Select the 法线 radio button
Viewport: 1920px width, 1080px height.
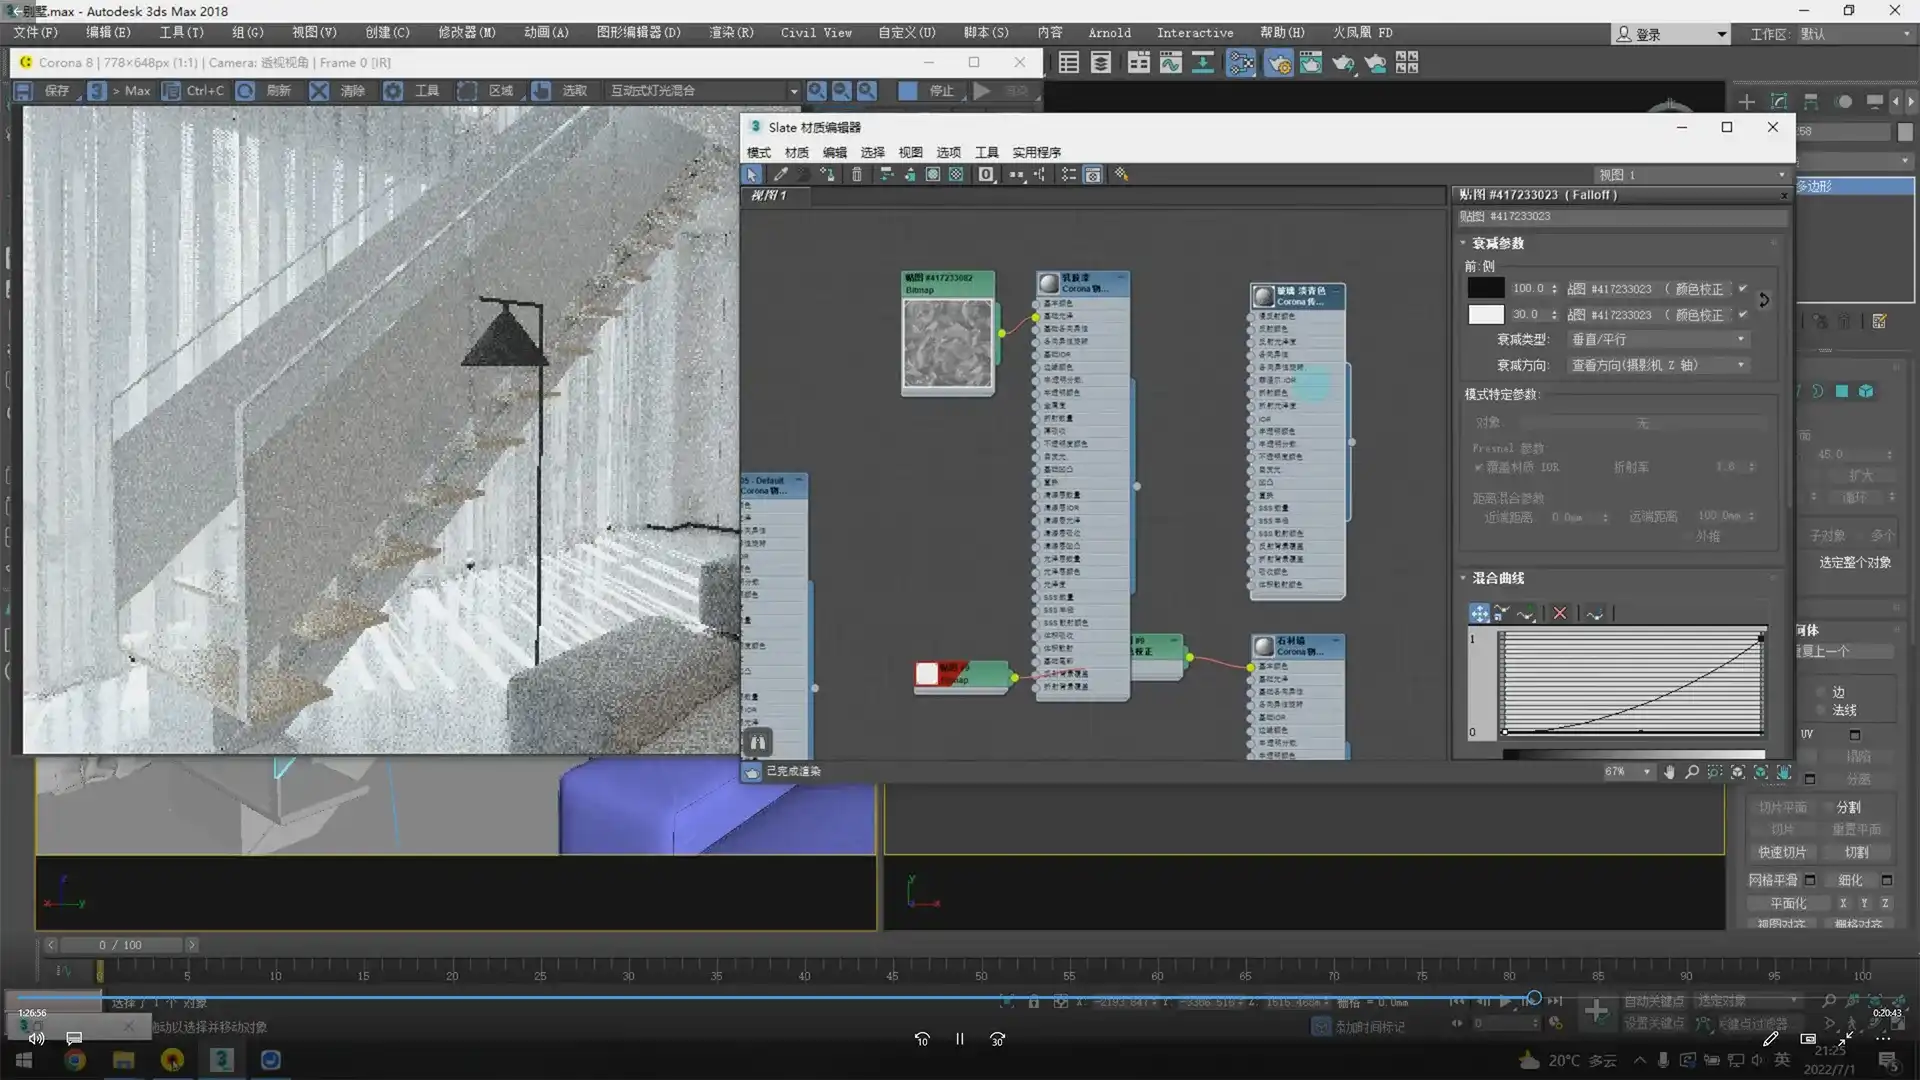pos(1822,710)
